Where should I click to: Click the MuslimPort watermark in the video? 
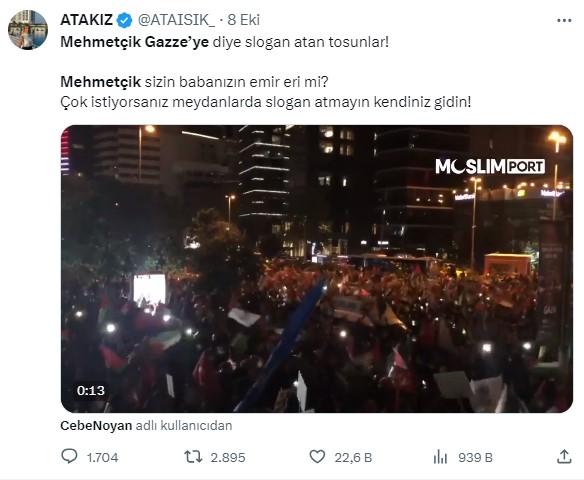point(490,166)
